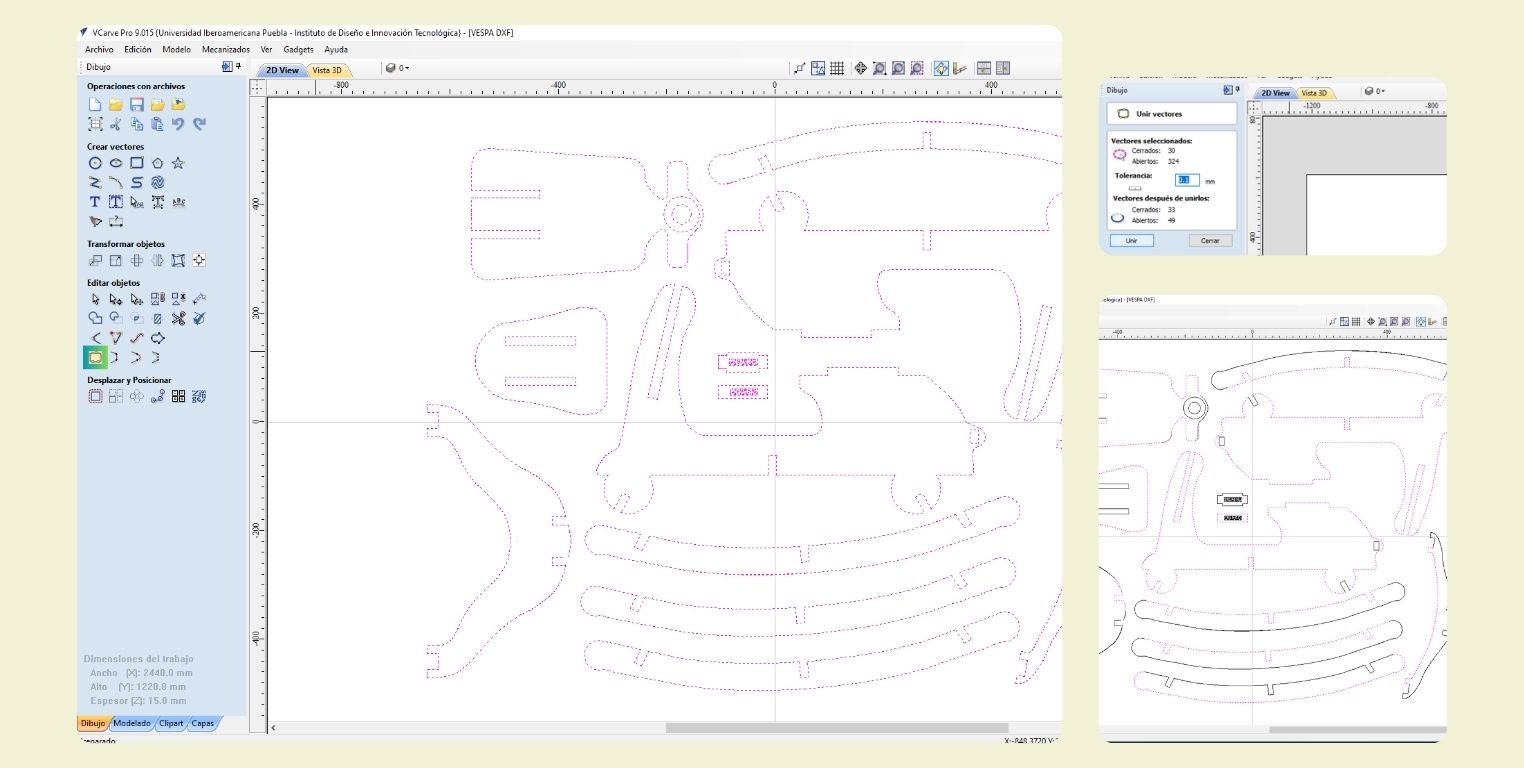The width and height of the screenshot is (1524, 768).
Task: Open the Ayuda menu
Action: click(x=336, y=49)
